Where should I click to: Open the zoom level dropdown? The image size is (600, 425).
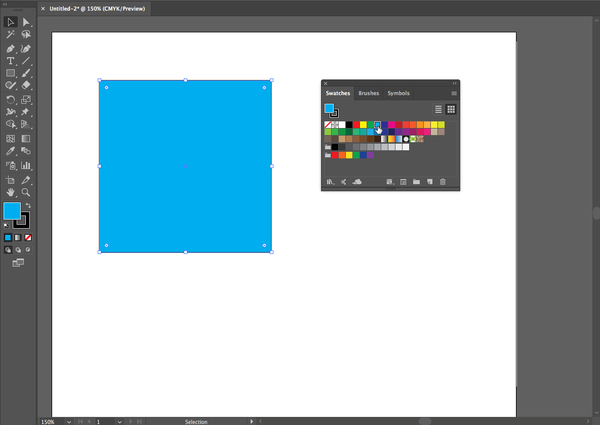point(67,422)
